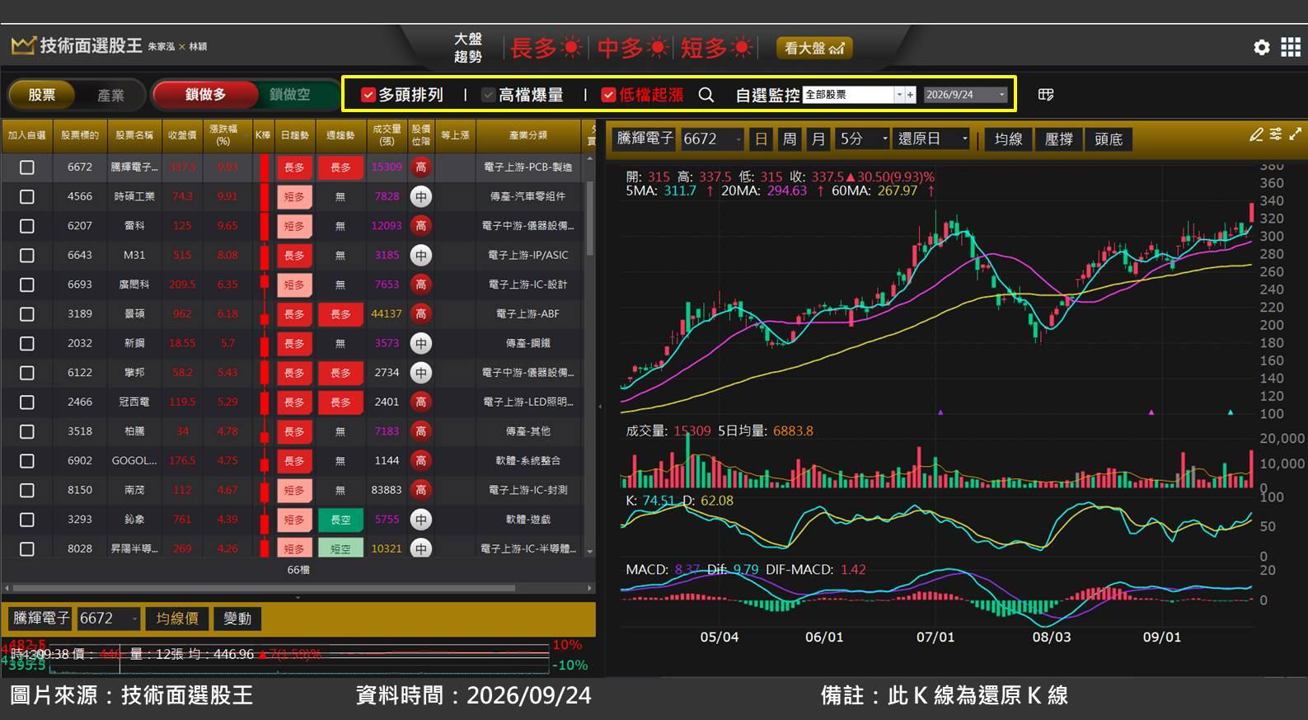Click the add watchlist plus icon

[x=910, y=95]
